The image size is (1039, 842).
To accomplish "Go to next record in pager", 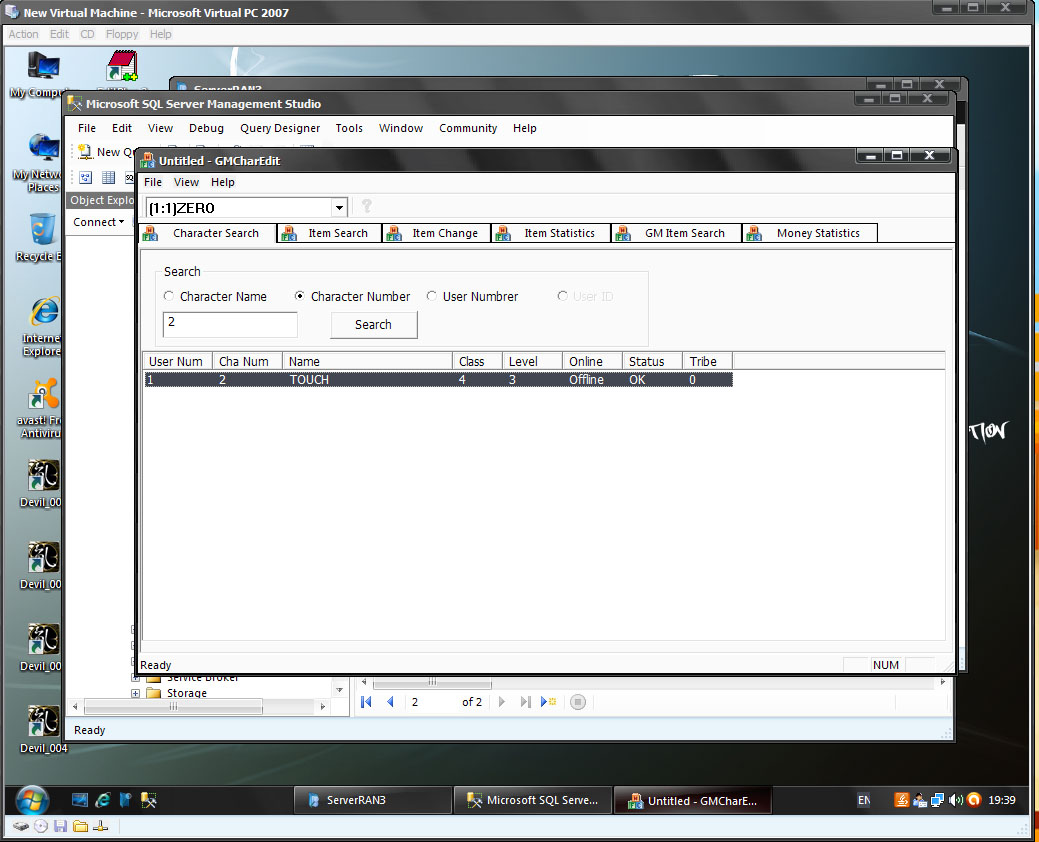I will pos(502,702).
